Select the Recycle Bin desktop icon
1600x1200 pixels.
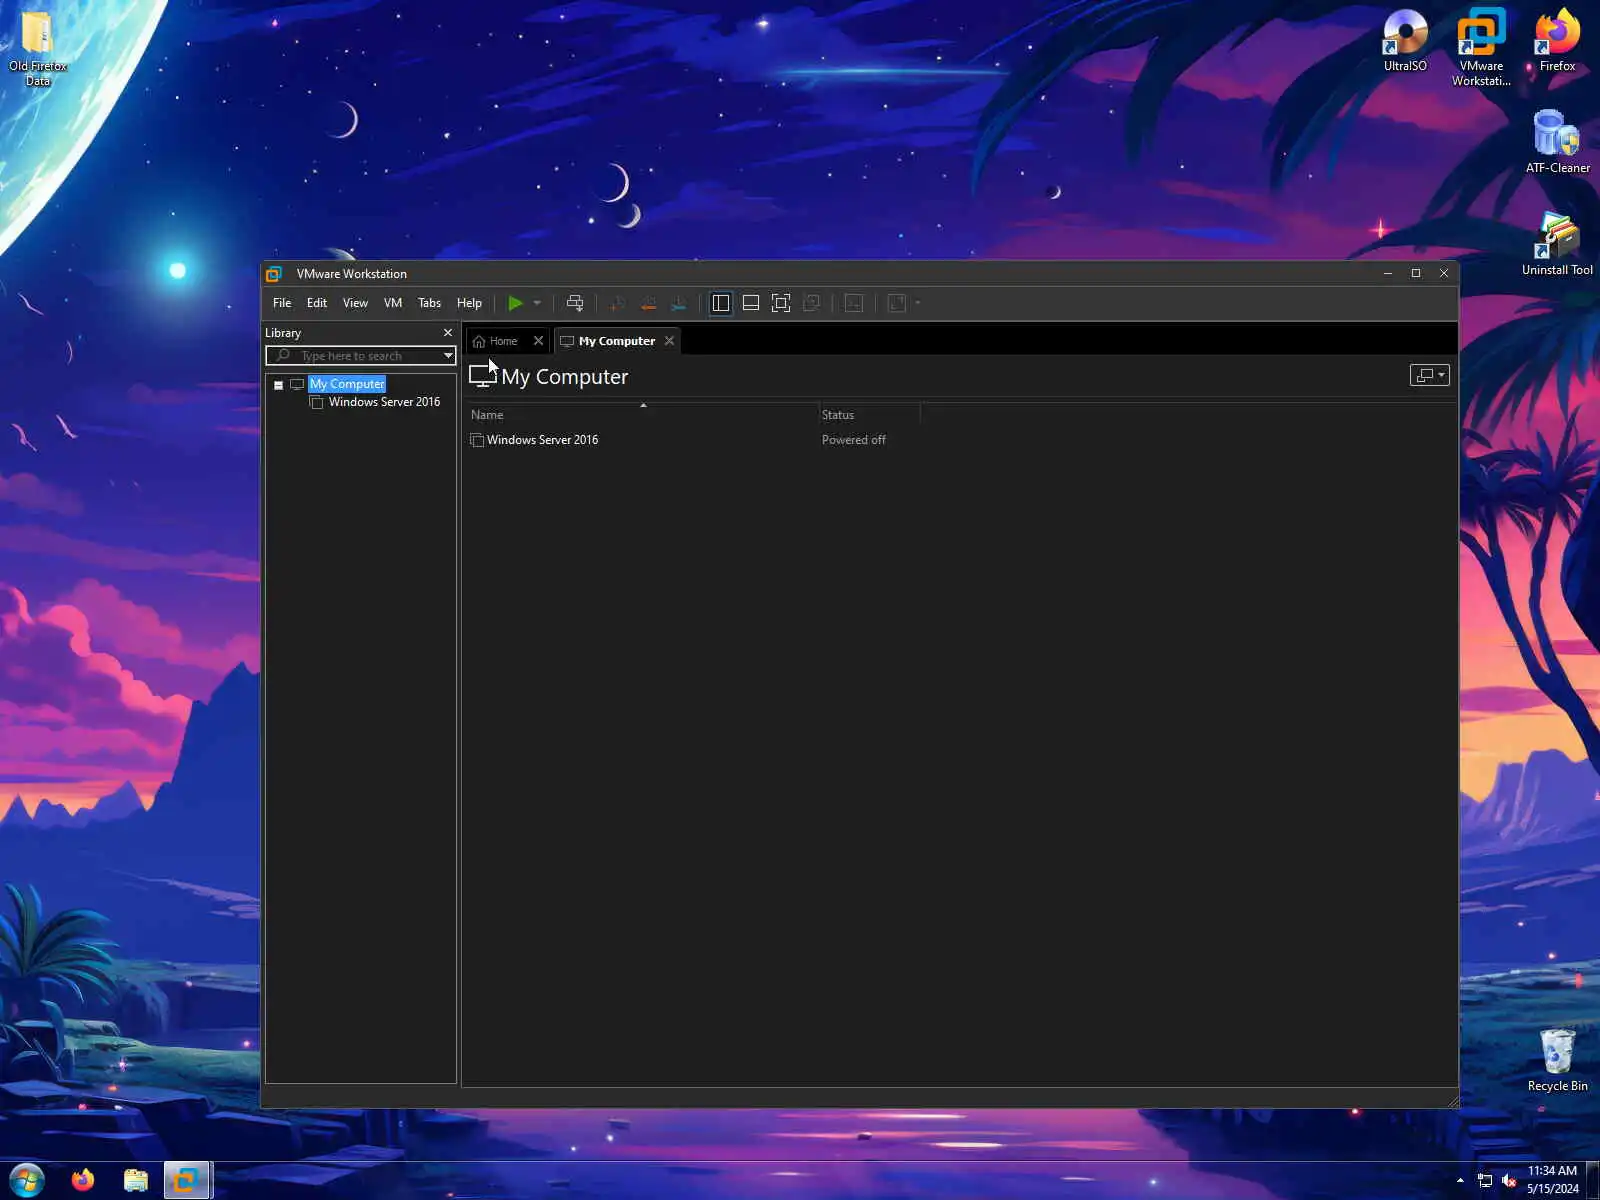pos(1557,1060)
